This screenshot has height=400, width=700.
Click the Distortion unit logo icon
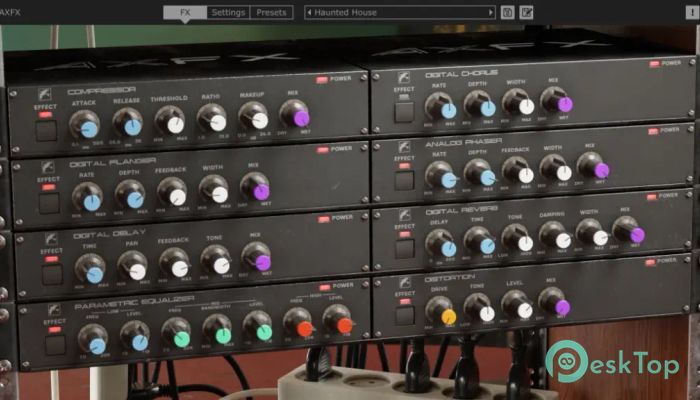(404, 282)
